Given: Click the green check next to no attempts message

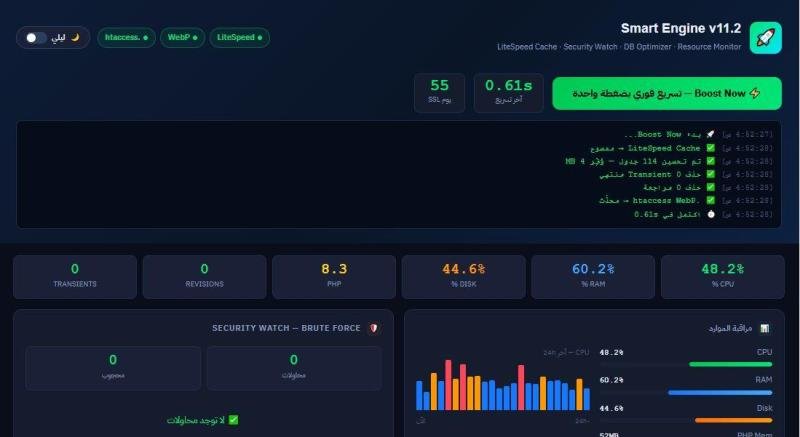Looking at the screenshot, I should click(x=233, y=420).
